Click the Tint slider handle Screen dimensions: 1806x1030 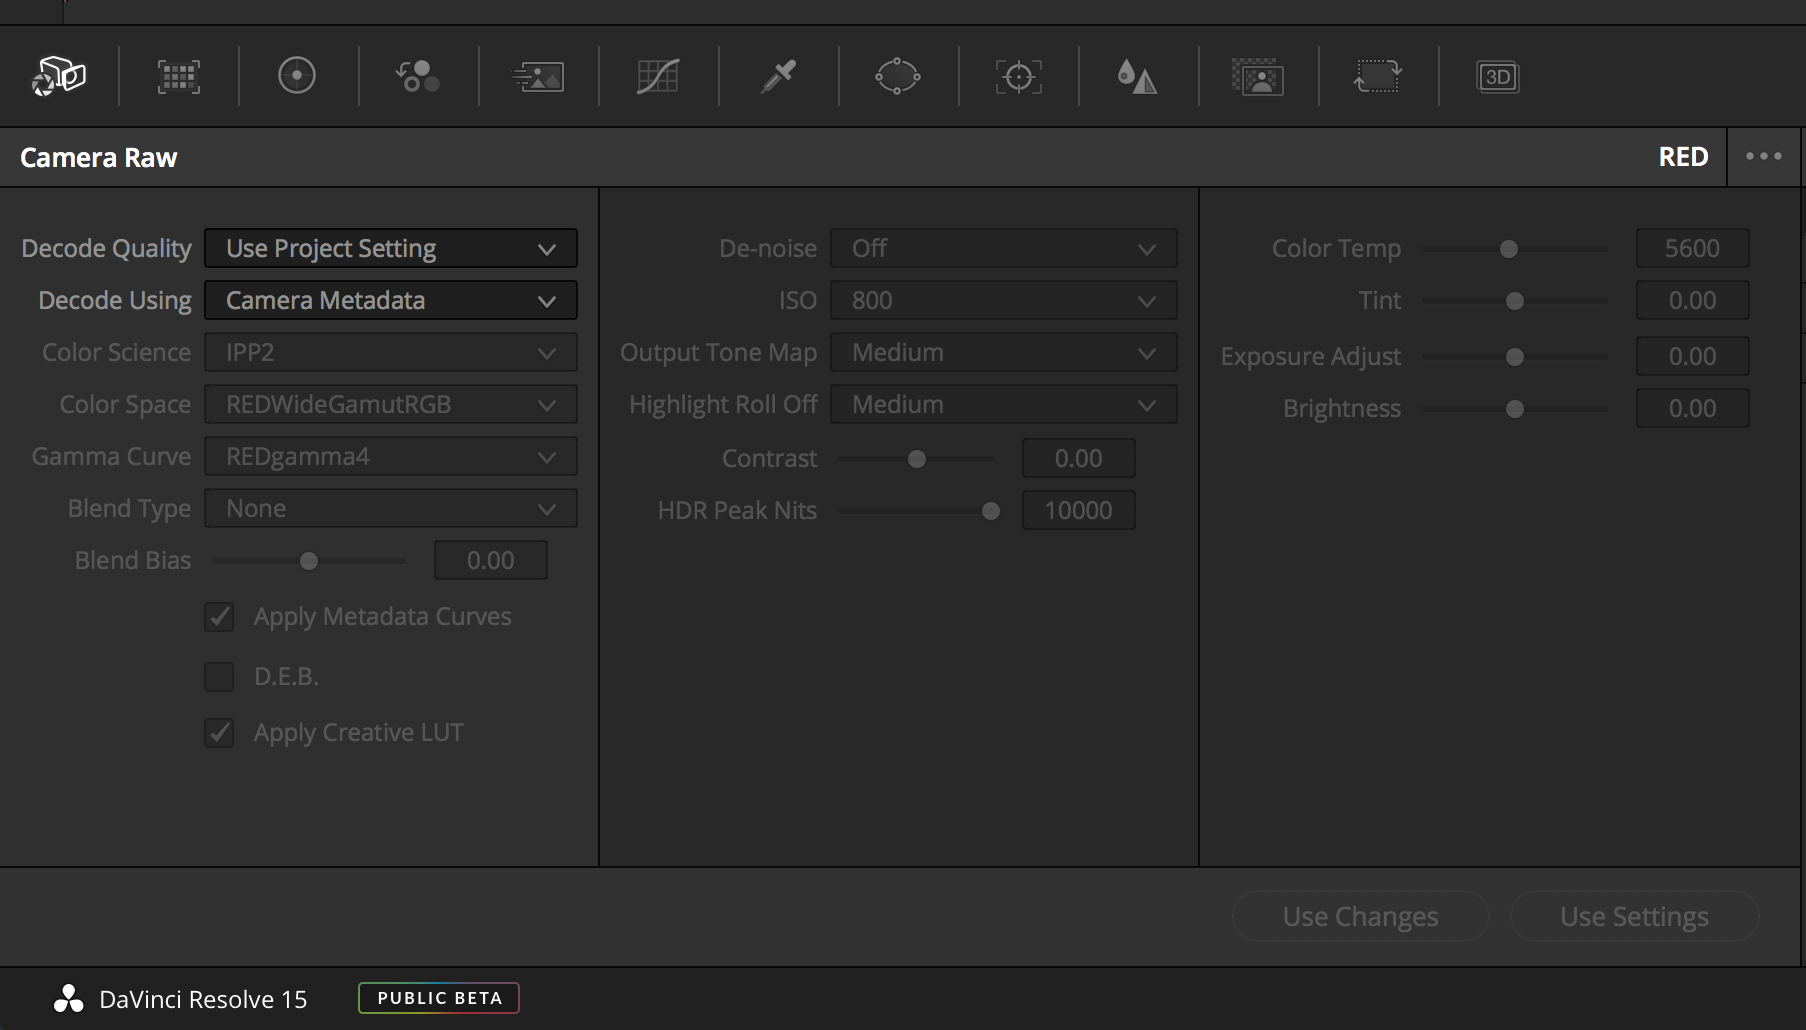coord(1515,301)
